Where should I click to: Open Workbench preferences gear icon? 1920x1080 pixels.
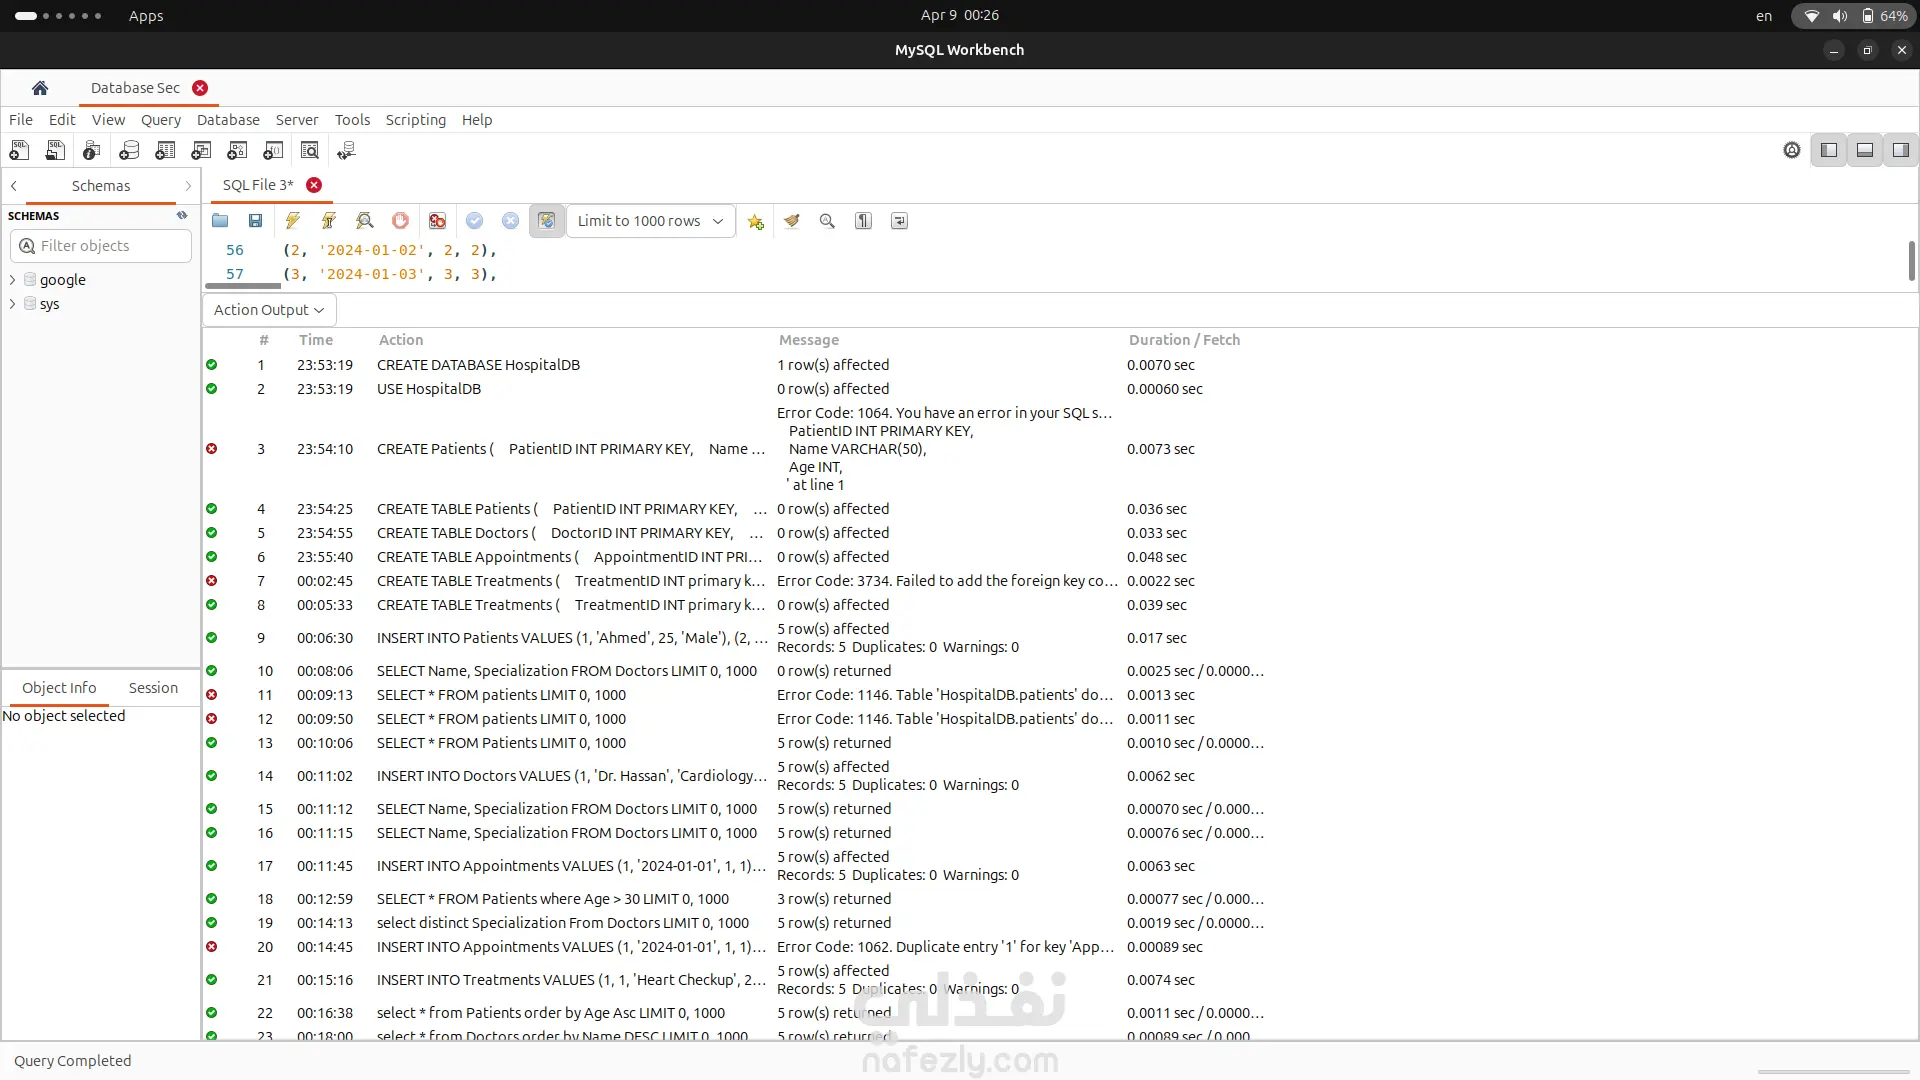[1792, 150]
